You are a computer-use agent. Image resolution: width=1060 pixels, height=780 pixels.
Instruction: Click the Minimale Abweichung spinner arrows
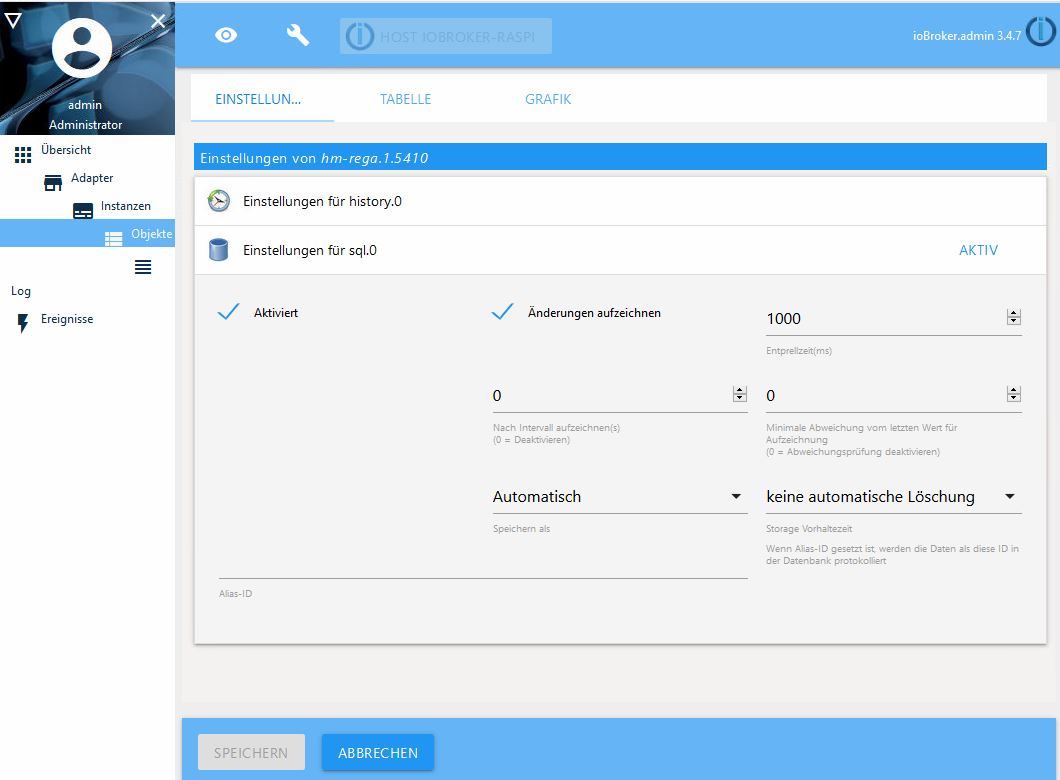1013,394
